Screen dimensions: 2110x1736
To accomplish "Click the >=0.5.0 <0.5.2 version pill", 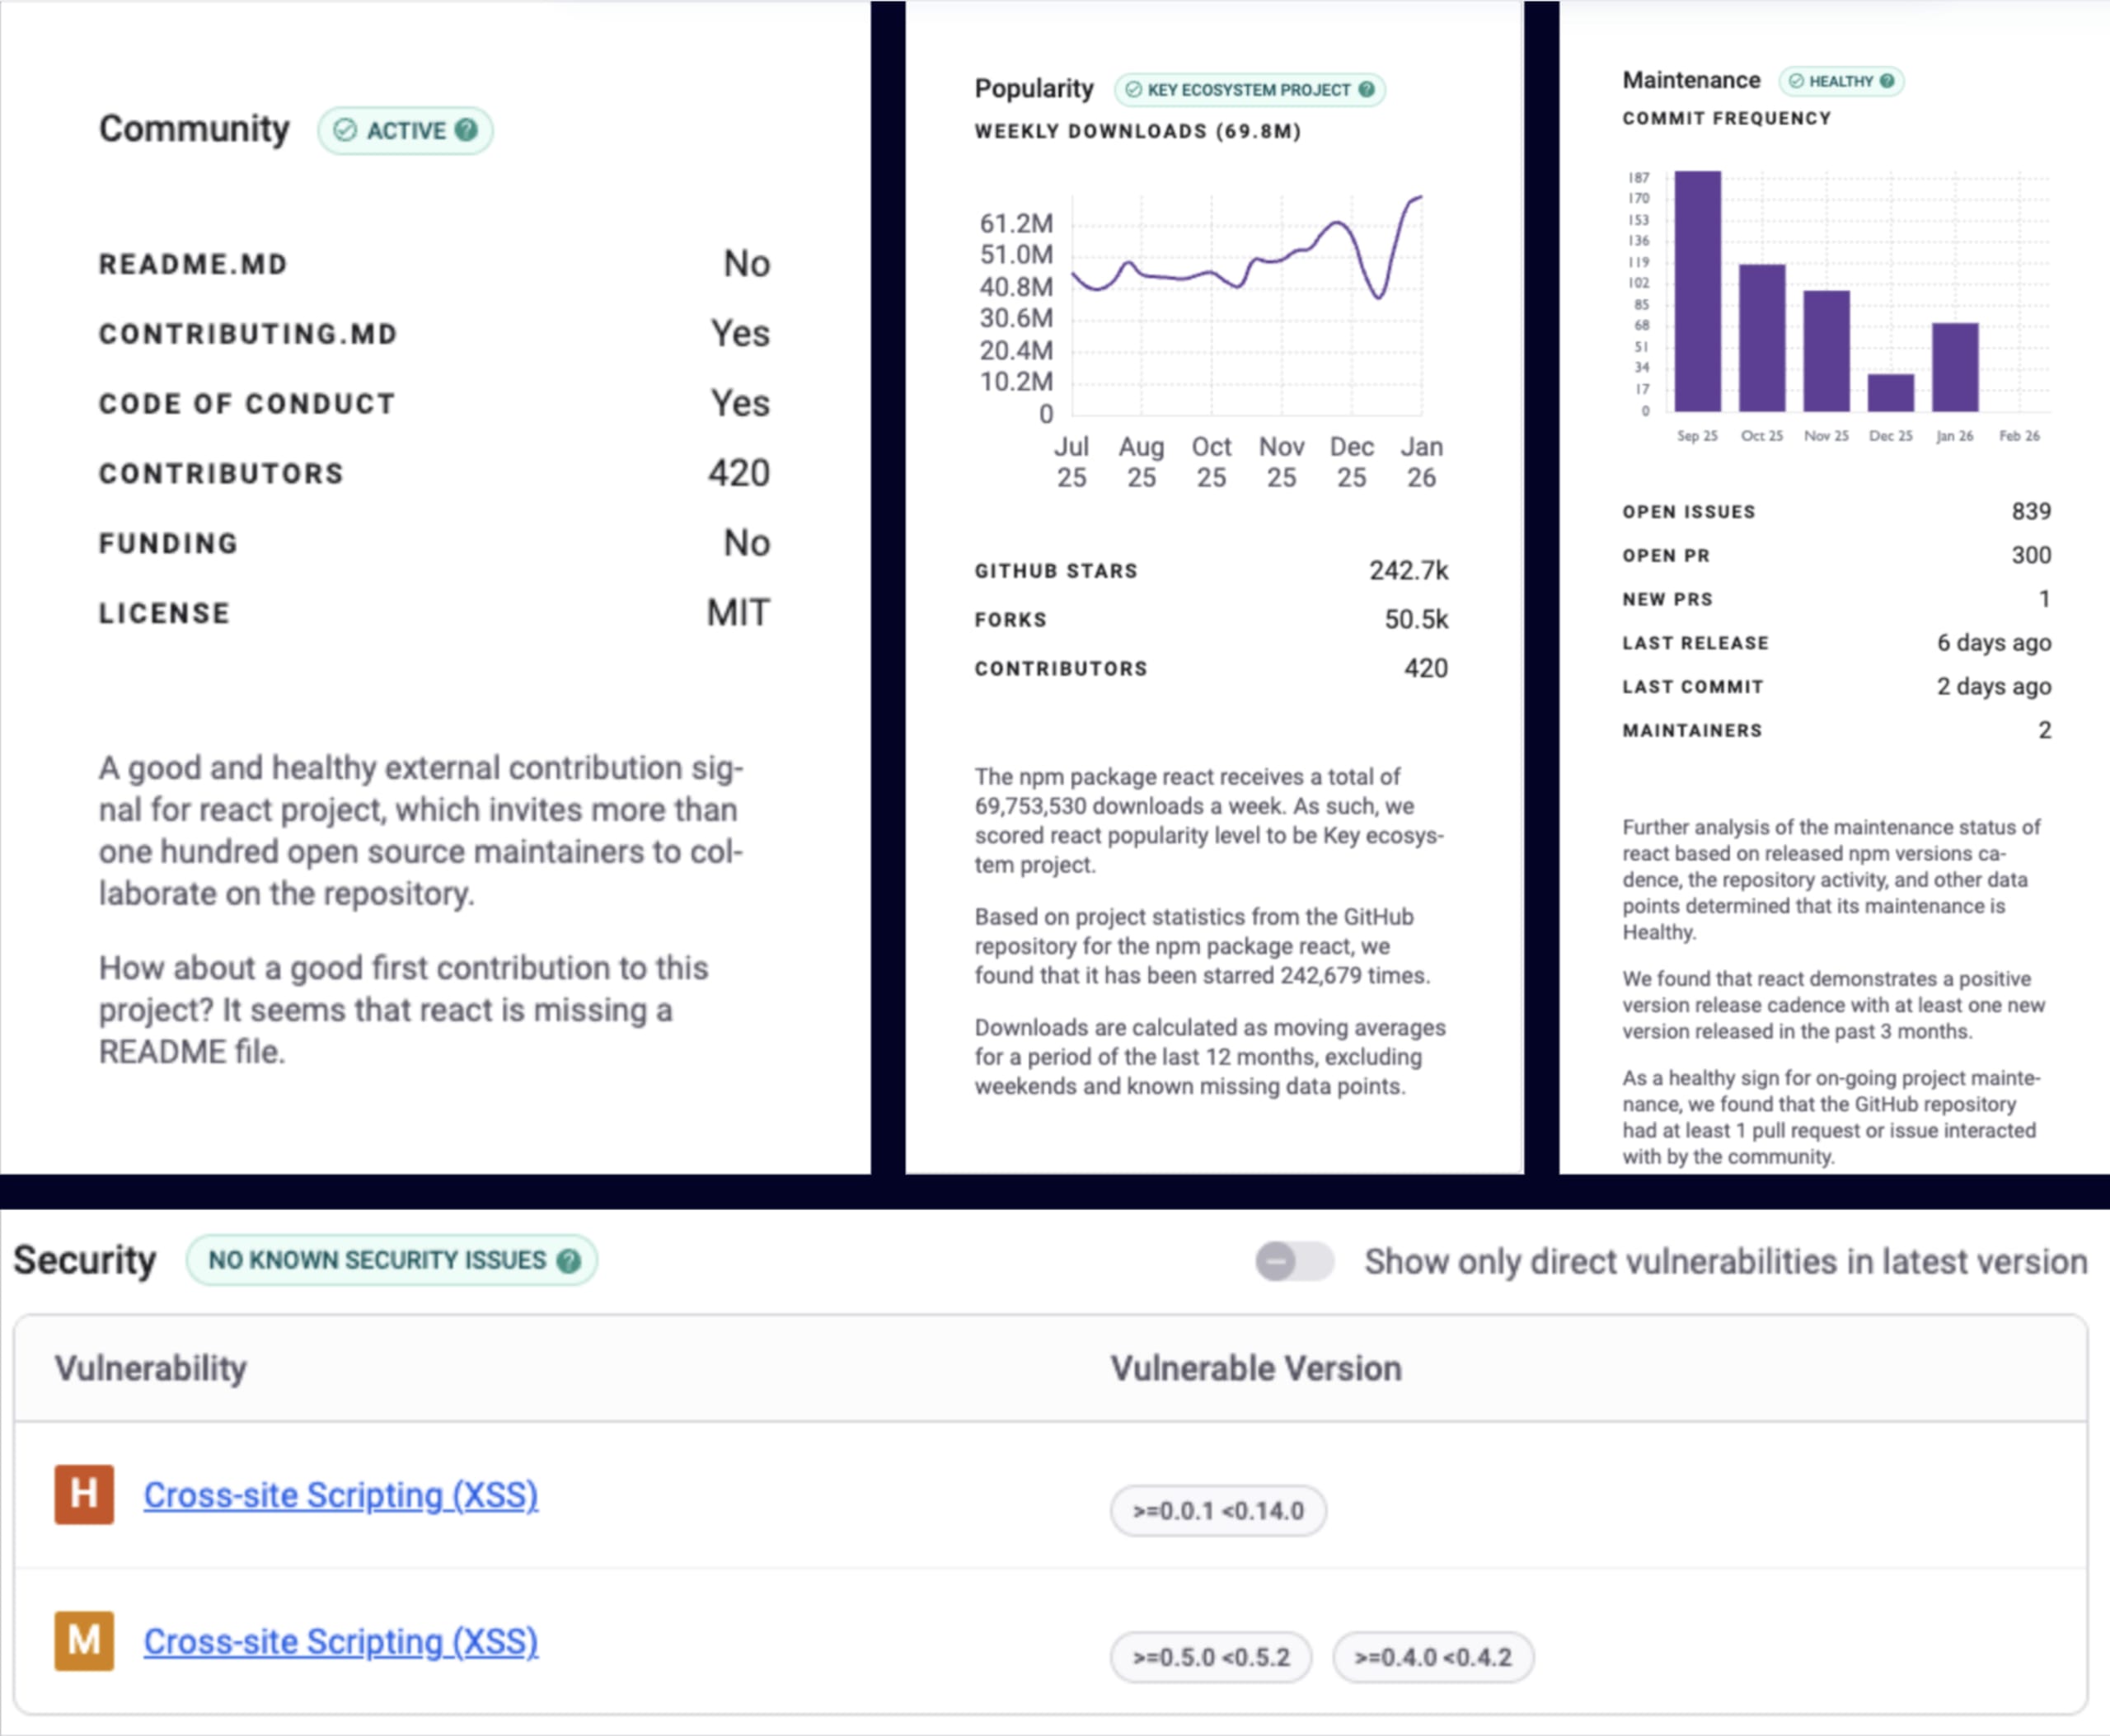I will 1210,1657.
